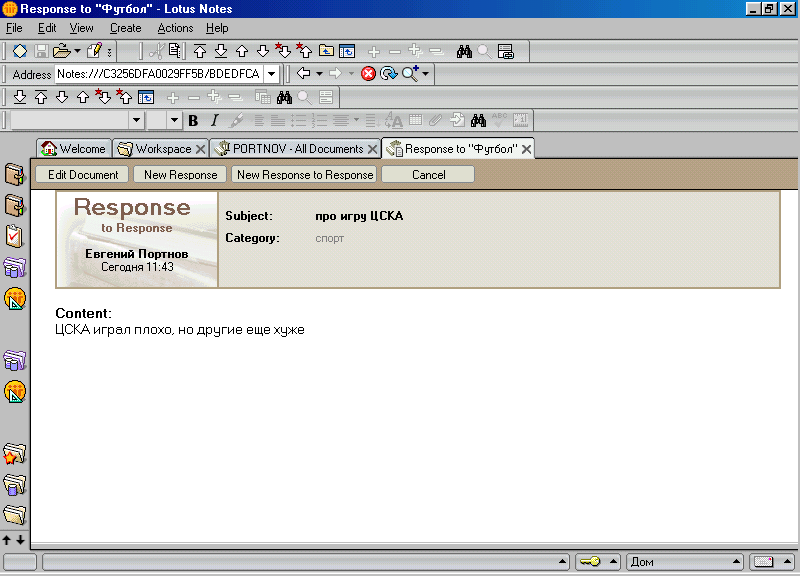The height and width of the screenshot is (576, 800).
Task: Expand the Search icon dropdown arrow
Action: [x=426, y=73]
